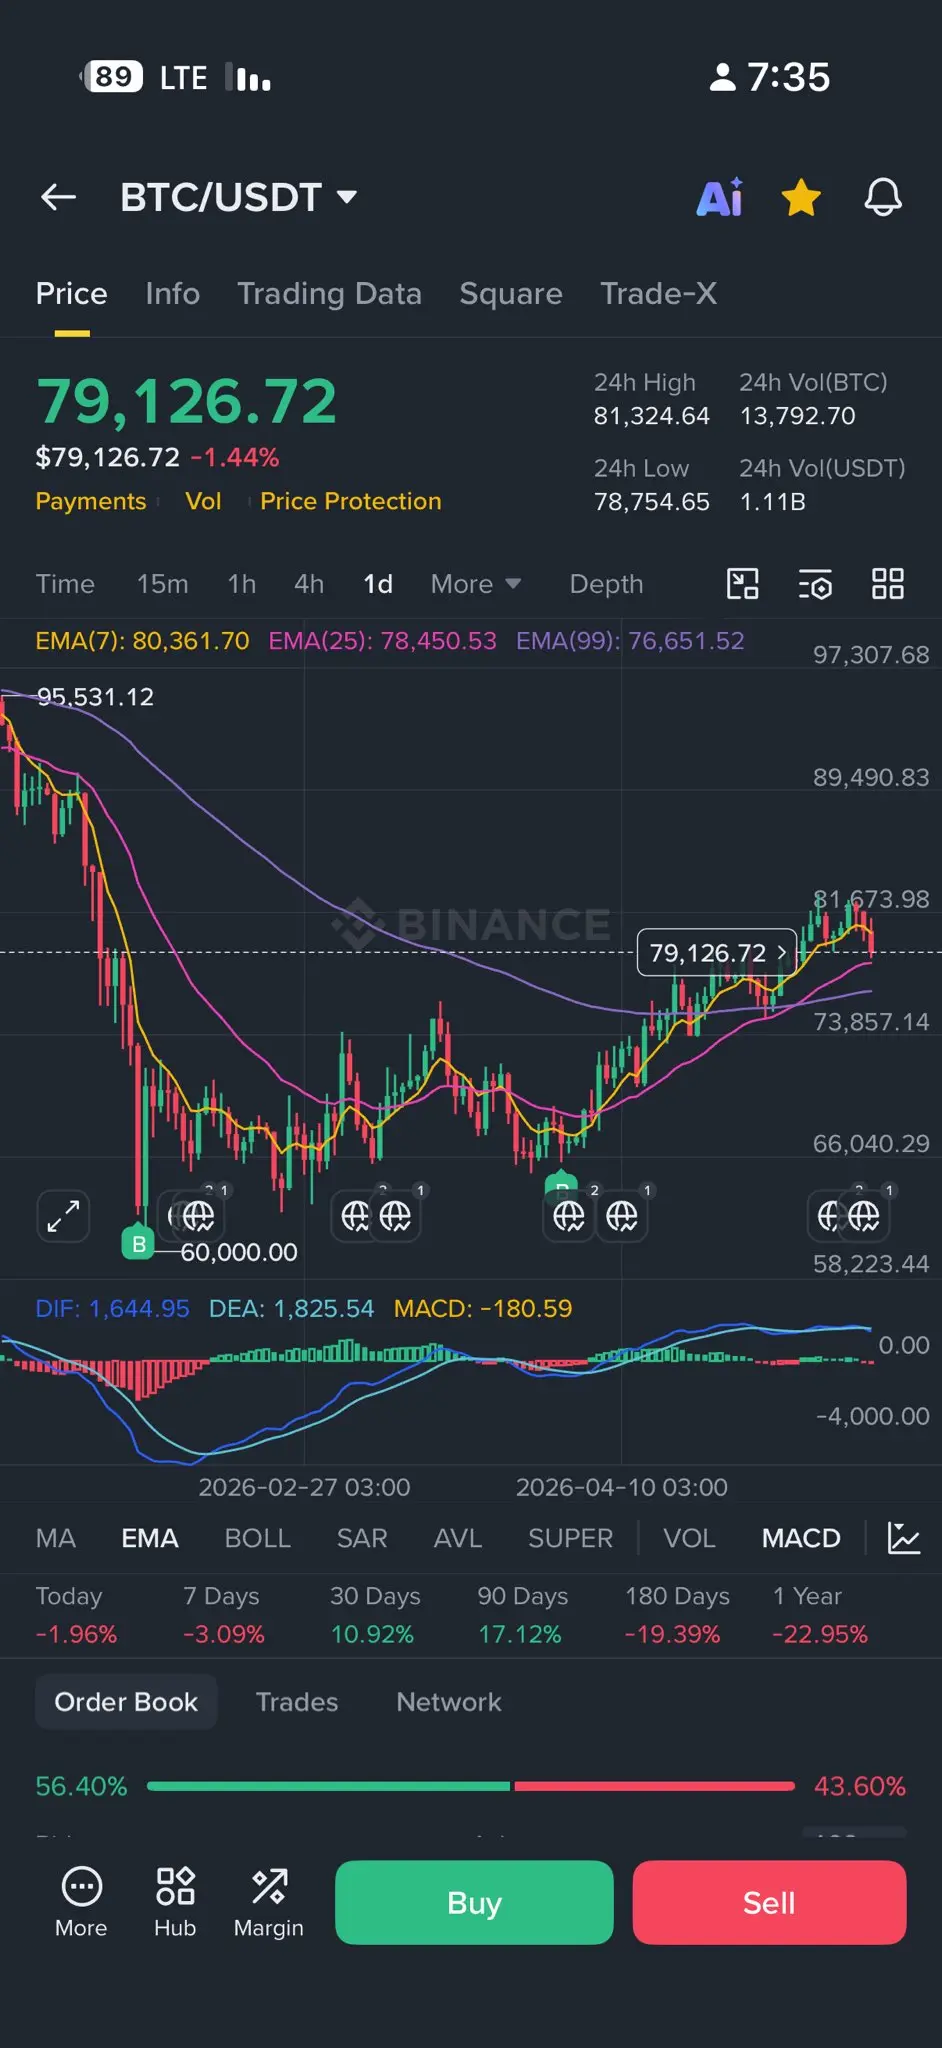Tap the 7:35 clock in status bar
The height and width of the screenshot is (2048, 942).
point(788,77)
